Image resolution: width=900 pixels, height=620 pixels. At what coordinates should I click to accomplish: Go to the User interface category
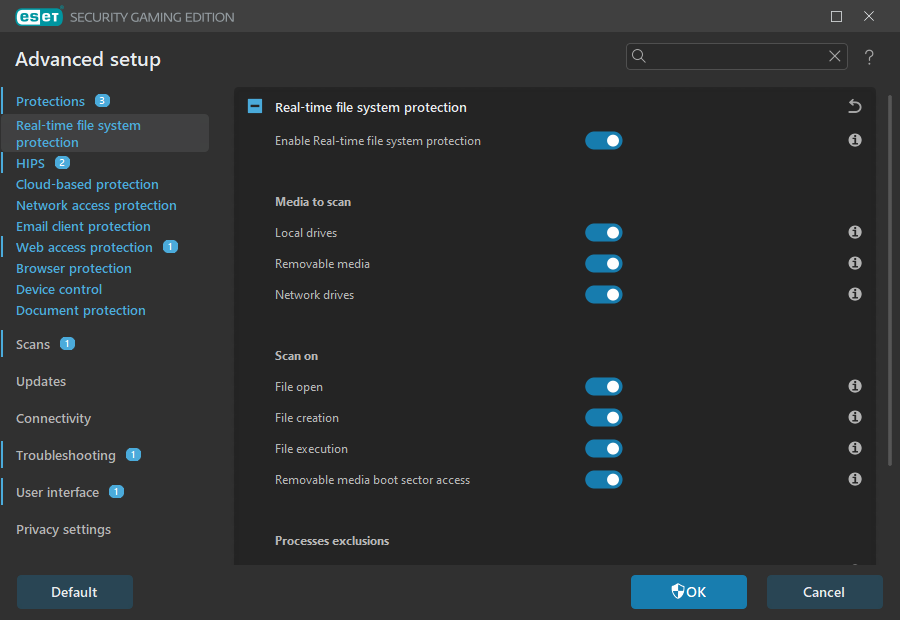point(57,493)
